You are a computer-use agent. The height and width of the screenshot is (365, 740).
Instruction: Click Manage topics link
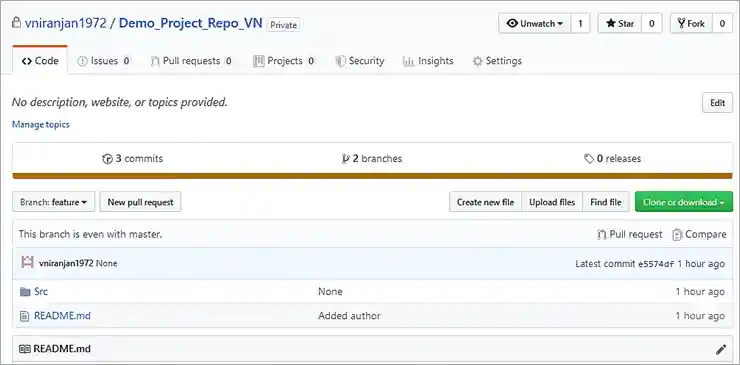(41, 125)
